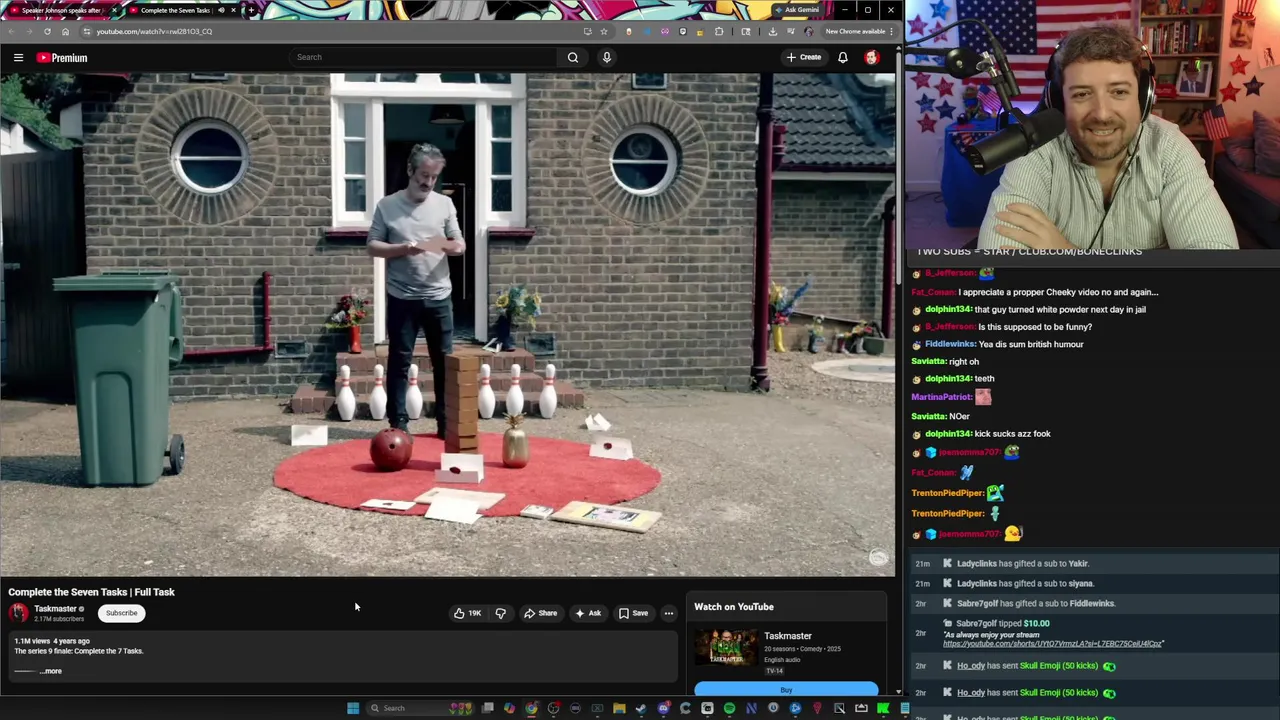The width and height of the screenshot is (1280, 720).
Task: Click video title Complete the Seven Tasks
Action: [91, 592]
